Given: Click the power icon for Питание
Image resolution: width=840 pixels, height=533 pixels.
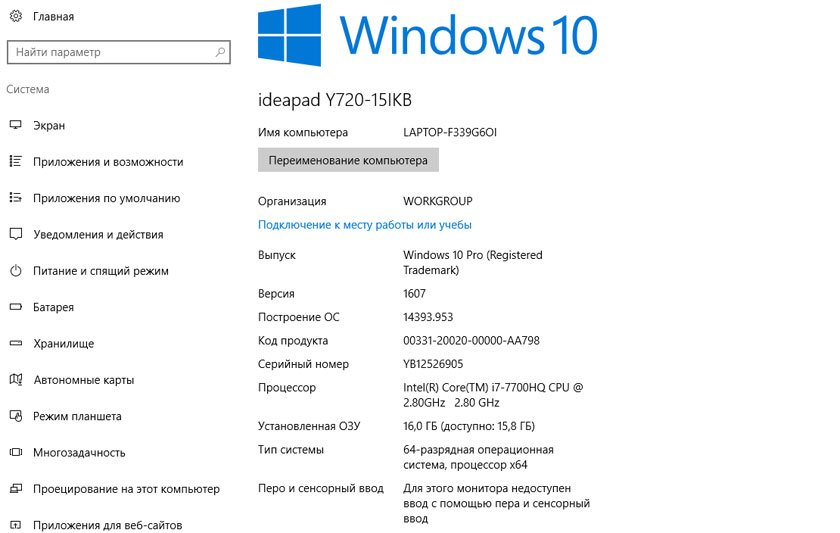Looking at the screenshot, I should pyautogui.click(x=16, y=271).
